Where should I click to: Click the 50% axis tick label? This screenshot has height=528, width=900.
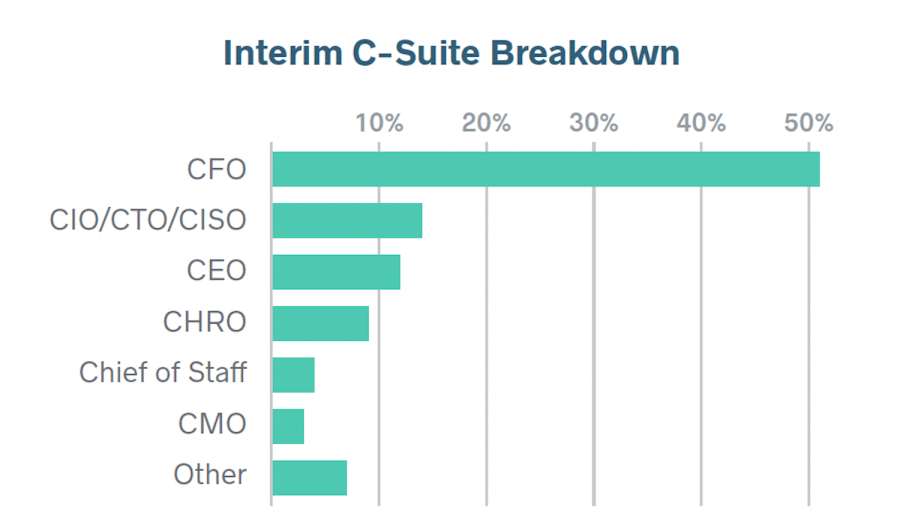808,124
